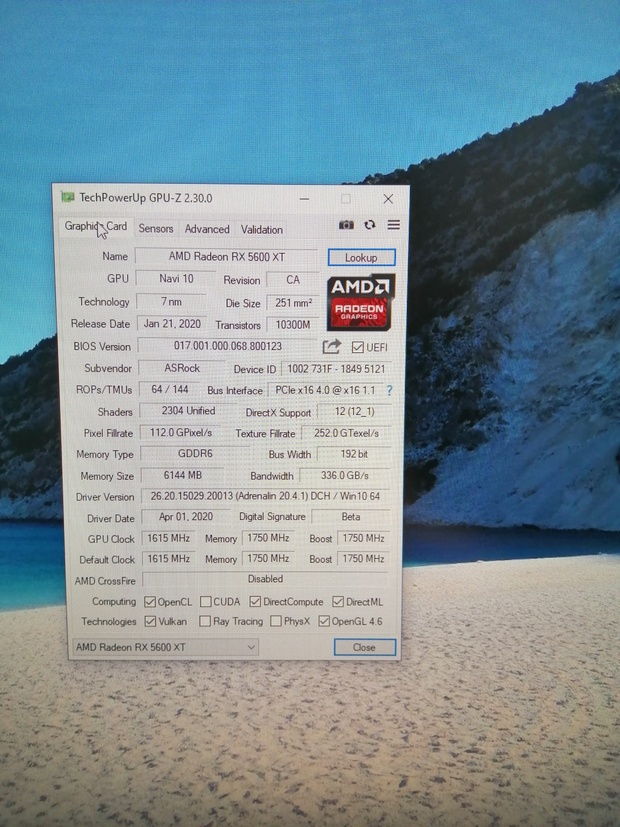620x827 pixels.
Task: Click the Bus Interface question mark
Action: coord(390,390)
